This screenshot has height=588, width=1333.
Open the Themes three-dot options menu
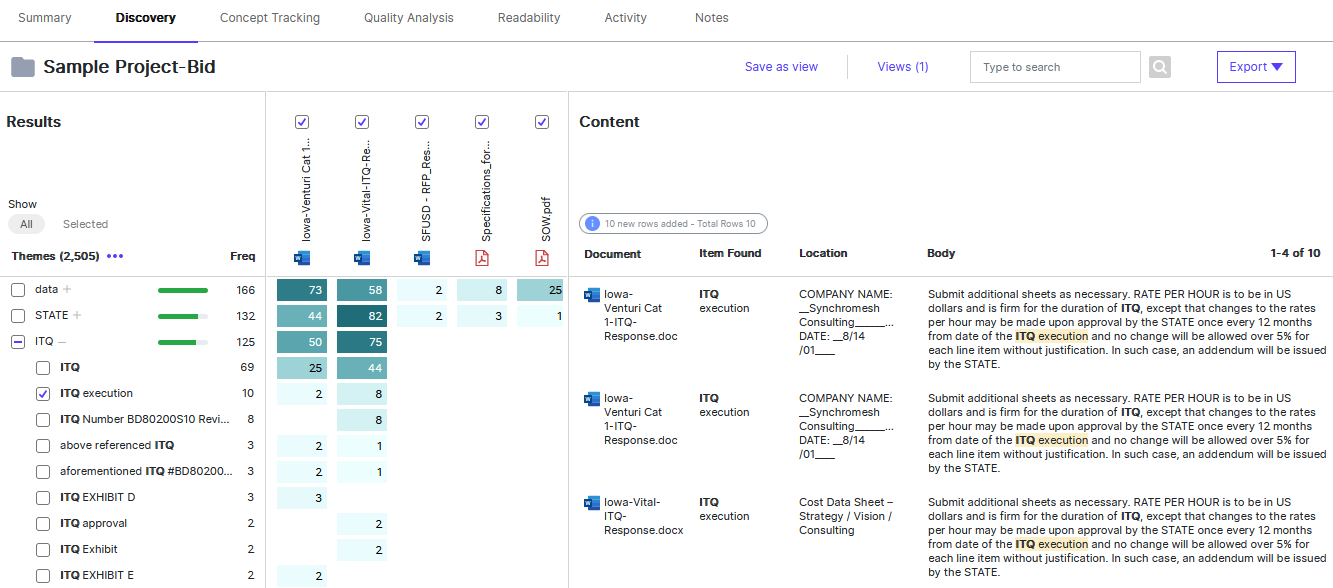pyautogui.click(x=114, y=257)
